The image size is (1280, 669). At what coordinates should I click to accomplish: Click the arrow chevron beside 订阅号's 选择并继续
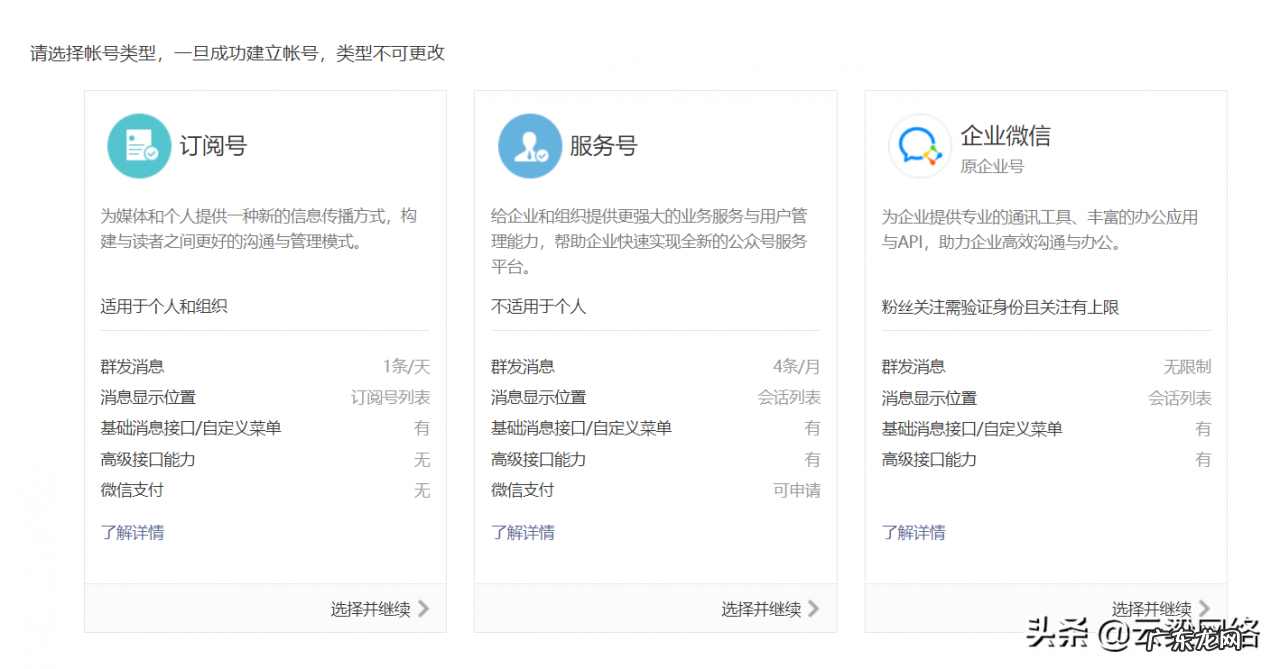(x=424, y=608)
